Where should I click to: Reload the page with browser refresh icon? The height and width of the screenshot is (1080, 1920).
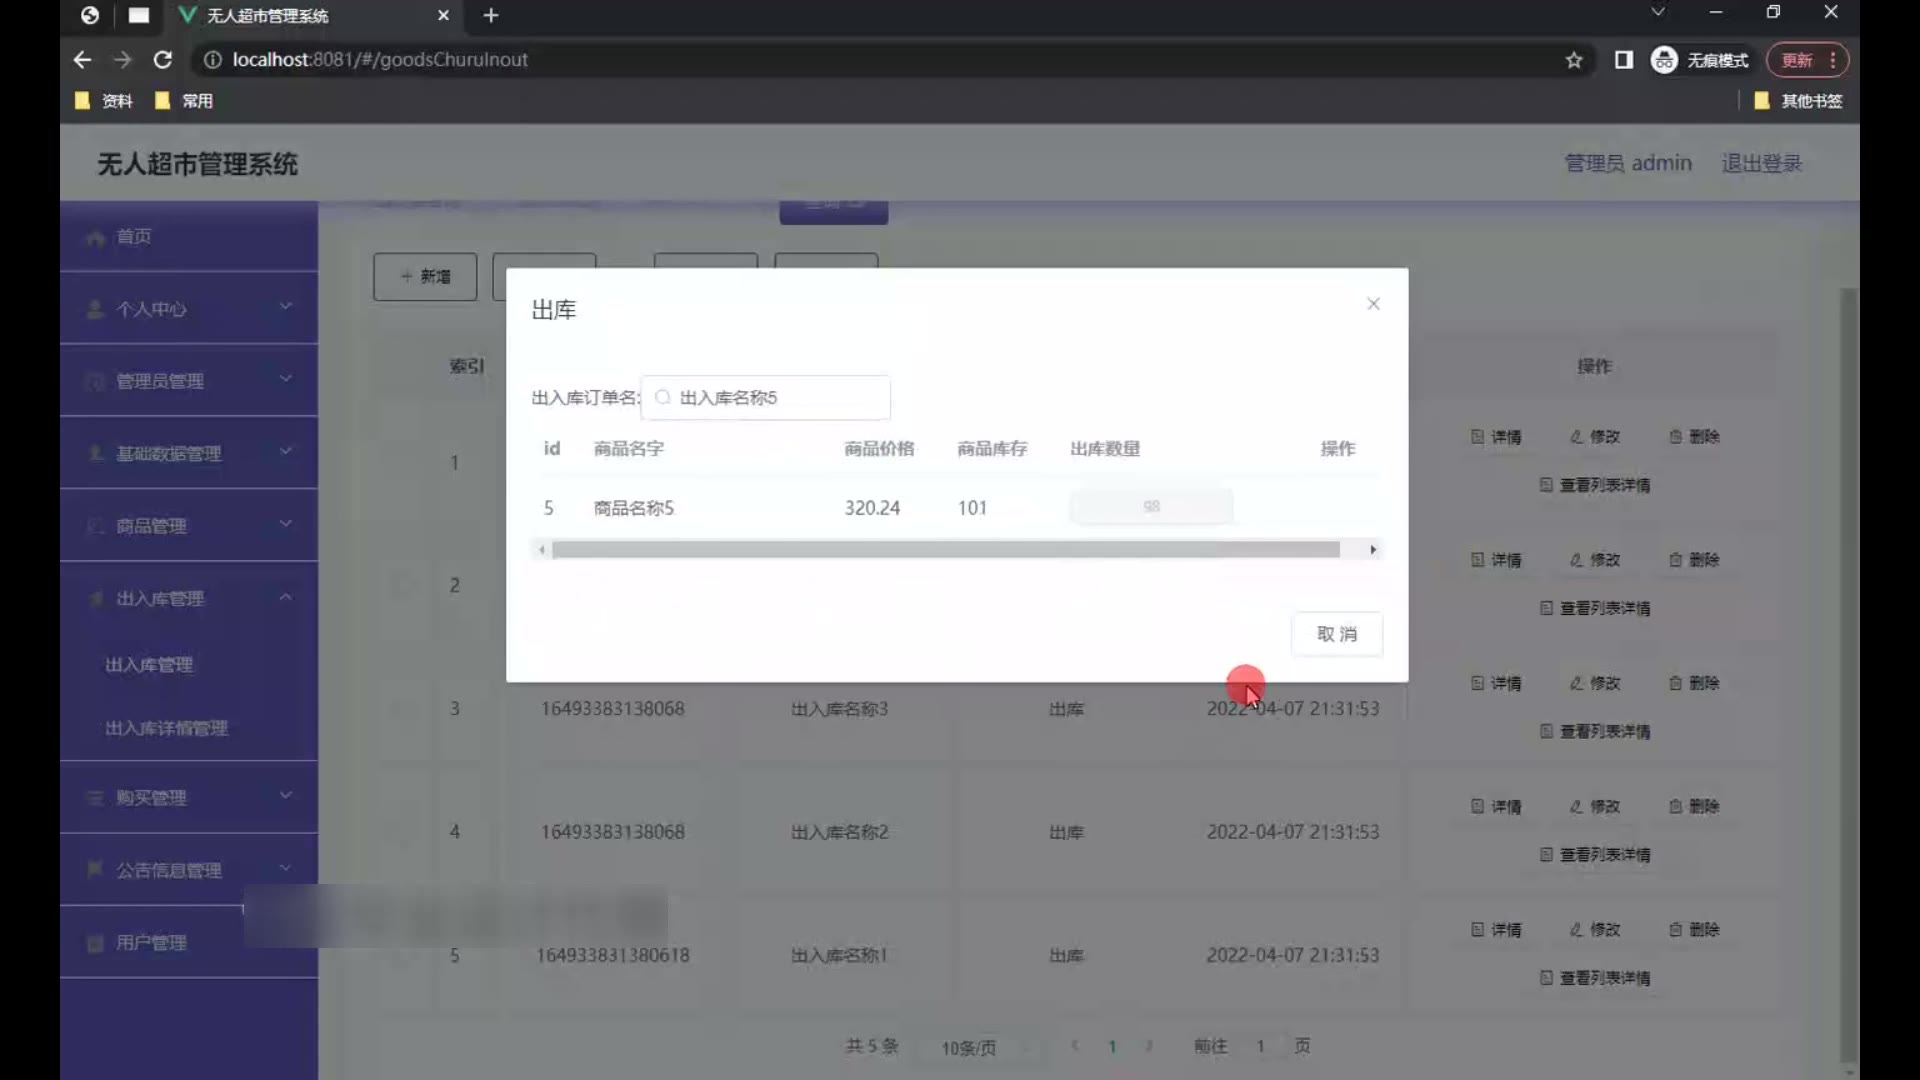click(162, 60)
